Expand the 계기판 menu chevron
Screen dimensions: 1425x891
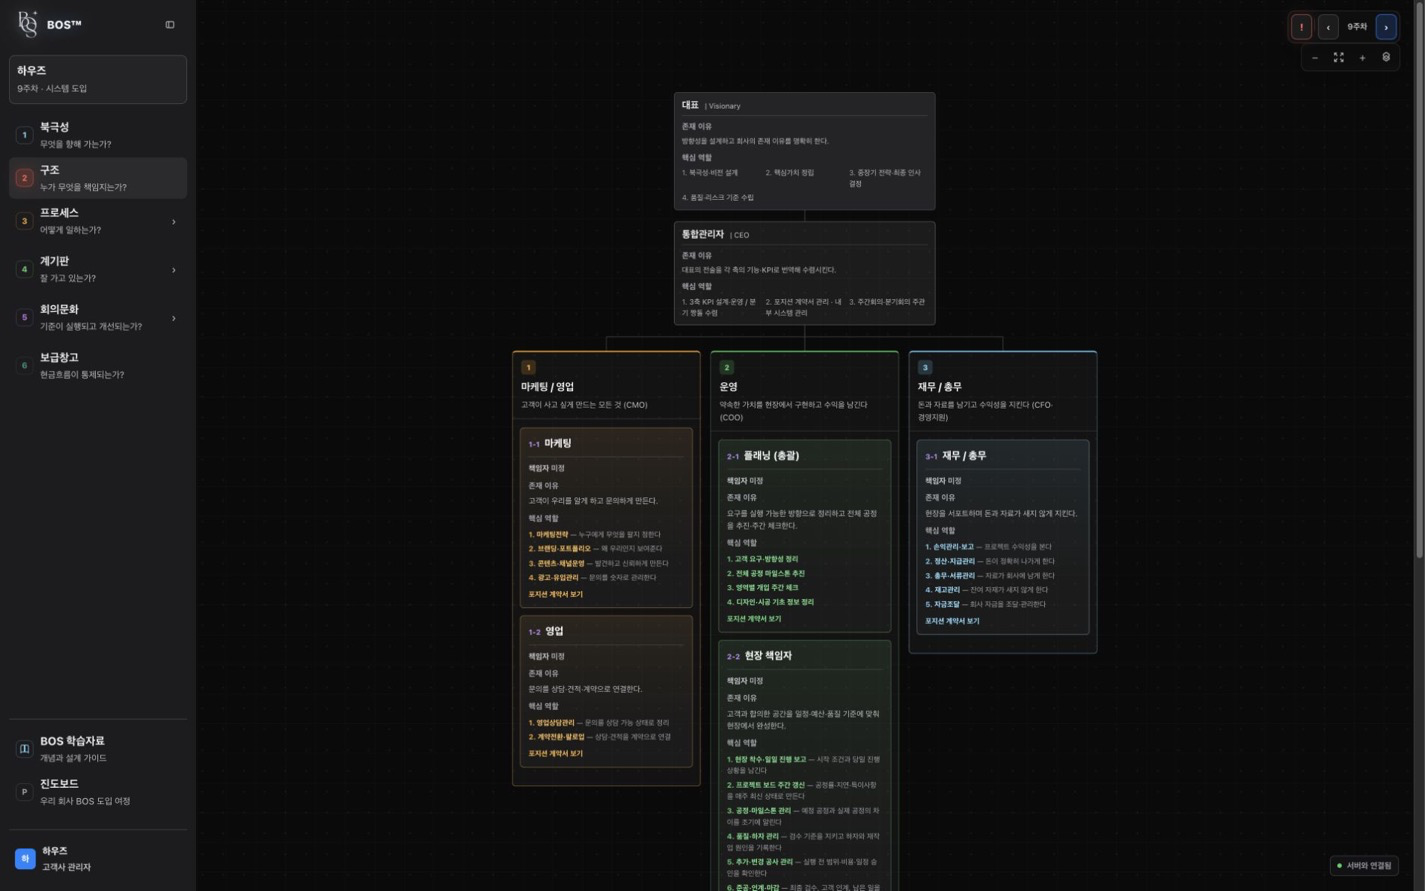pyautogui.click(x=173, y=270)
